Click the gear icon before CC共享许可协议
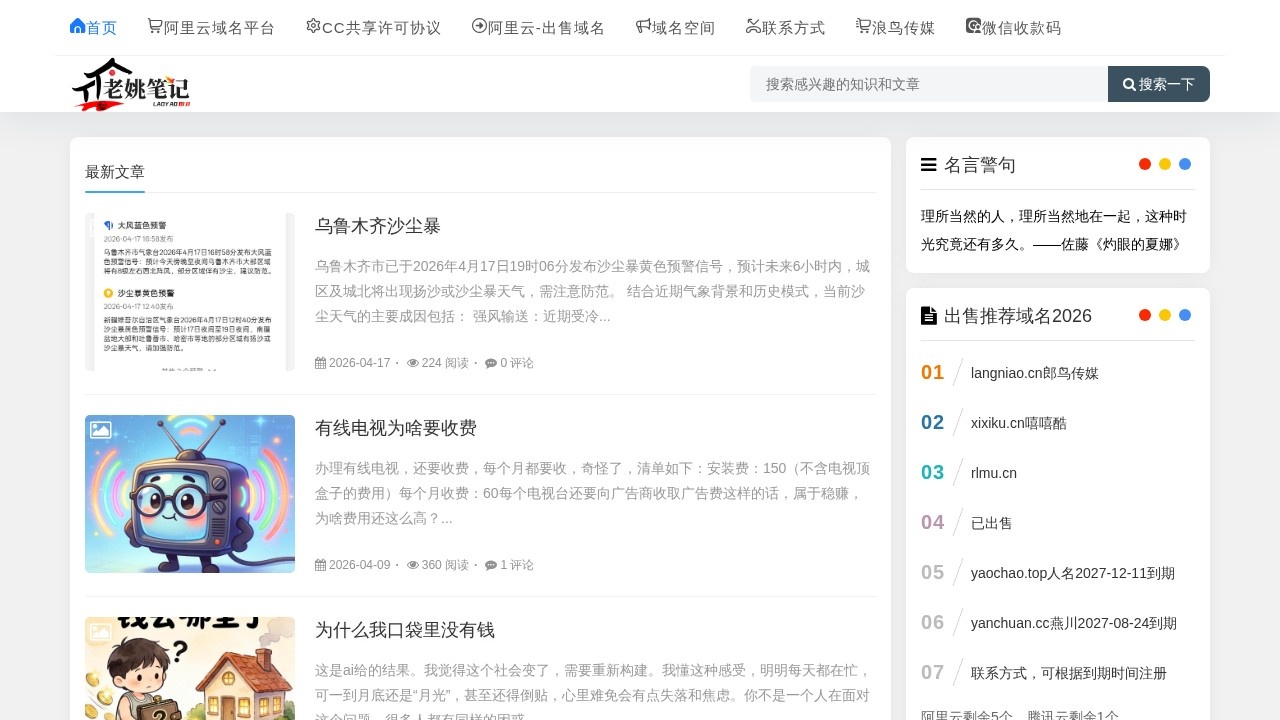Viewport: 1280px width, 720px height. [313, 26]
